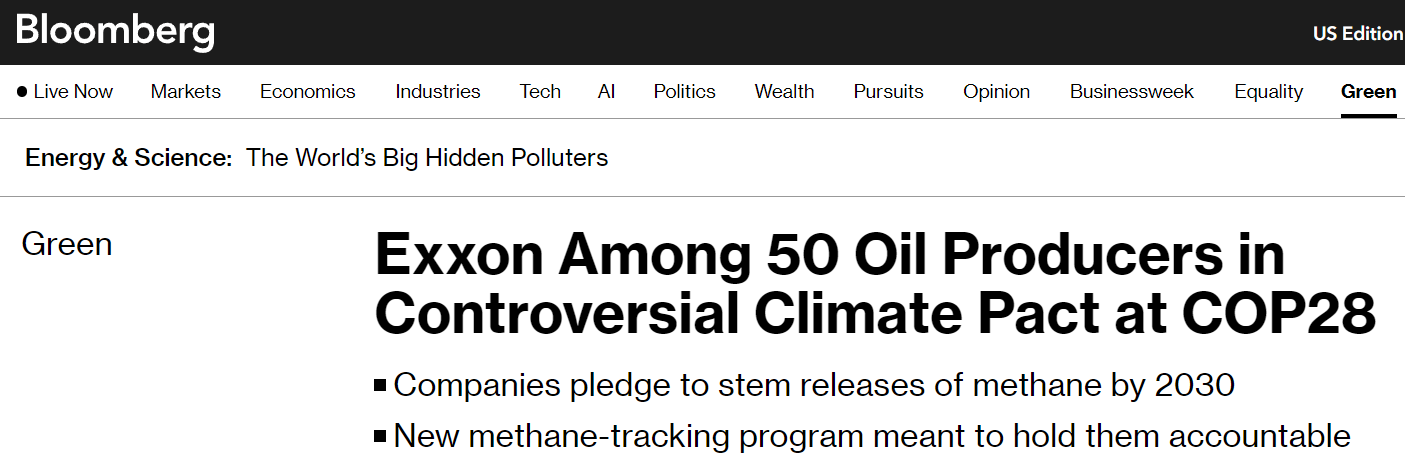The height and width of the screenshot is (470, 1405).
Task: Select Pursuits in the navigation
Action: (888, 92)
